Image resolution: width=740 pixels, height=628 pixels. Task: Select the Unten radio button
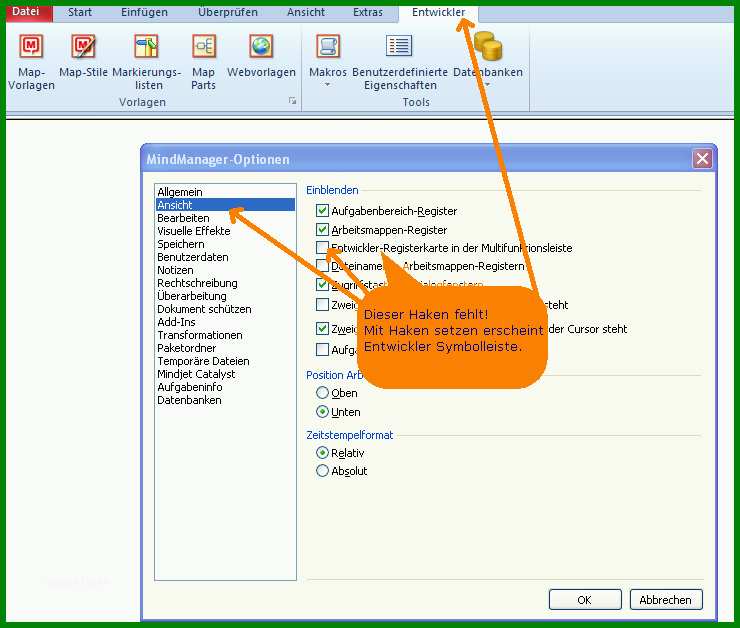click(x=322, y=411)
